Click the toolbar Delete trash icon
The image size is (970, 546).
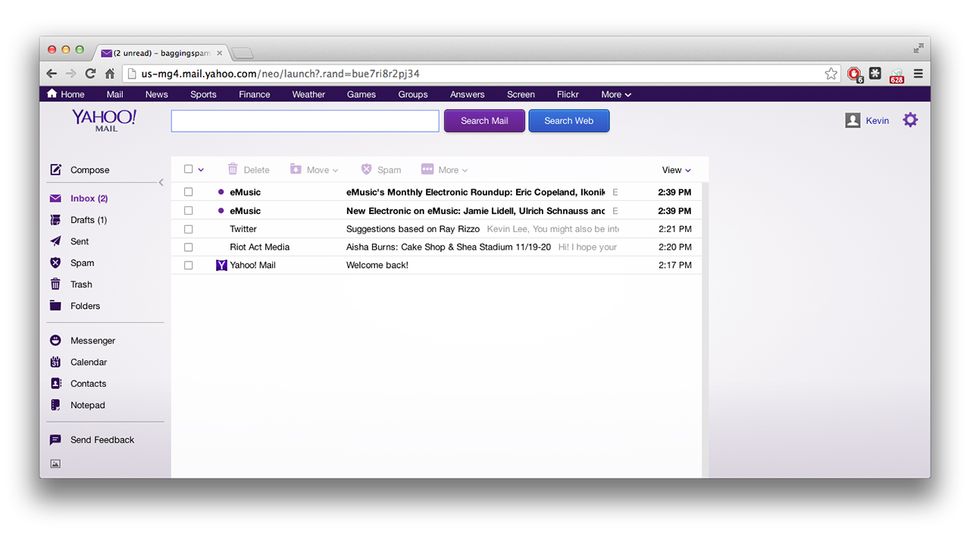[233, 169]
